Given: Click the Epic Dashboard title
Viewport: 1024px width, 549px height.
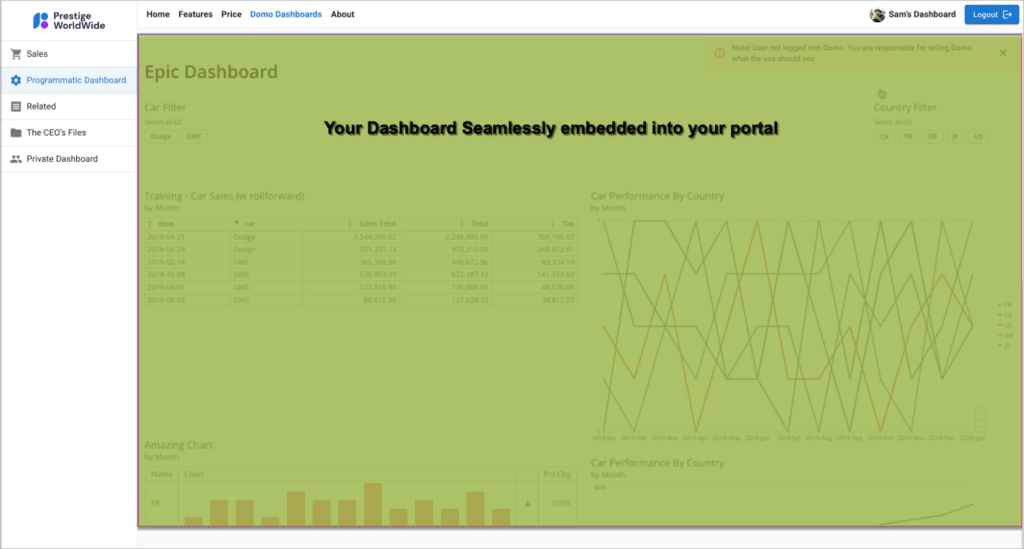Looking at the screenshot, I should click(211, 72).
